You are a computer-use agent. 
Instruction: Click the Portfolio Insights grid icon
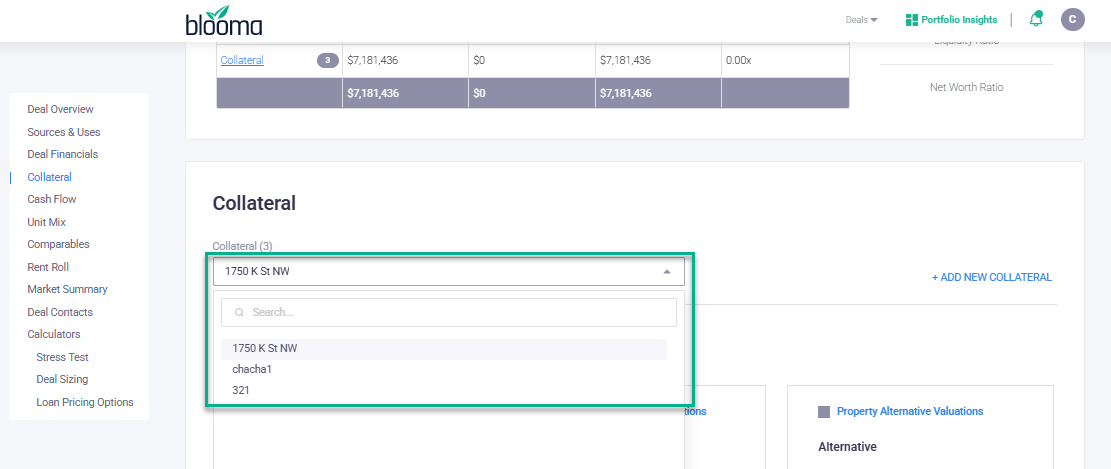(911, 19)
